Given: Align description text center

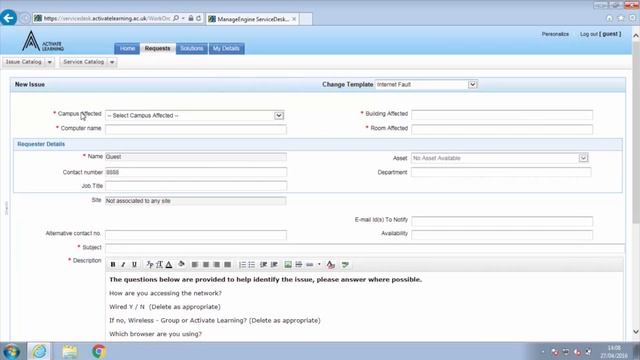Looking at the screenshot, I should point(206,264).
